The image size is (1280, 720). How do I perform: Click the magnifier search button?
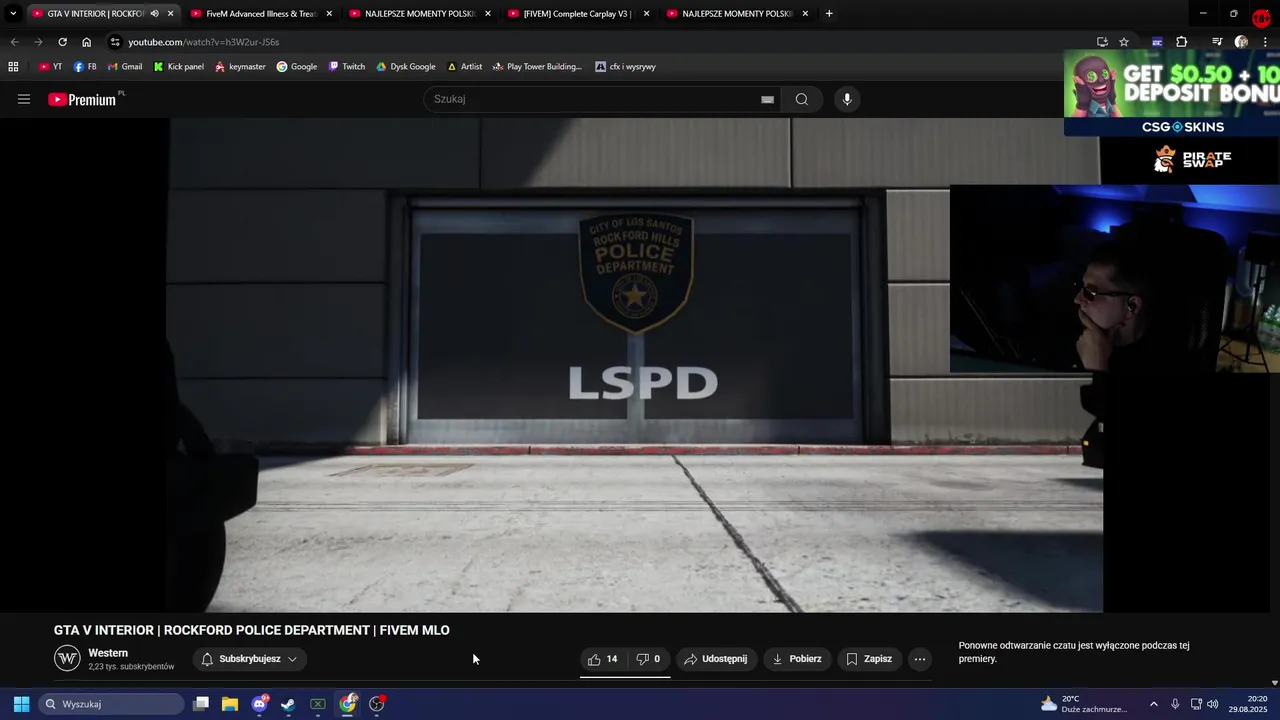click(802, 99)
